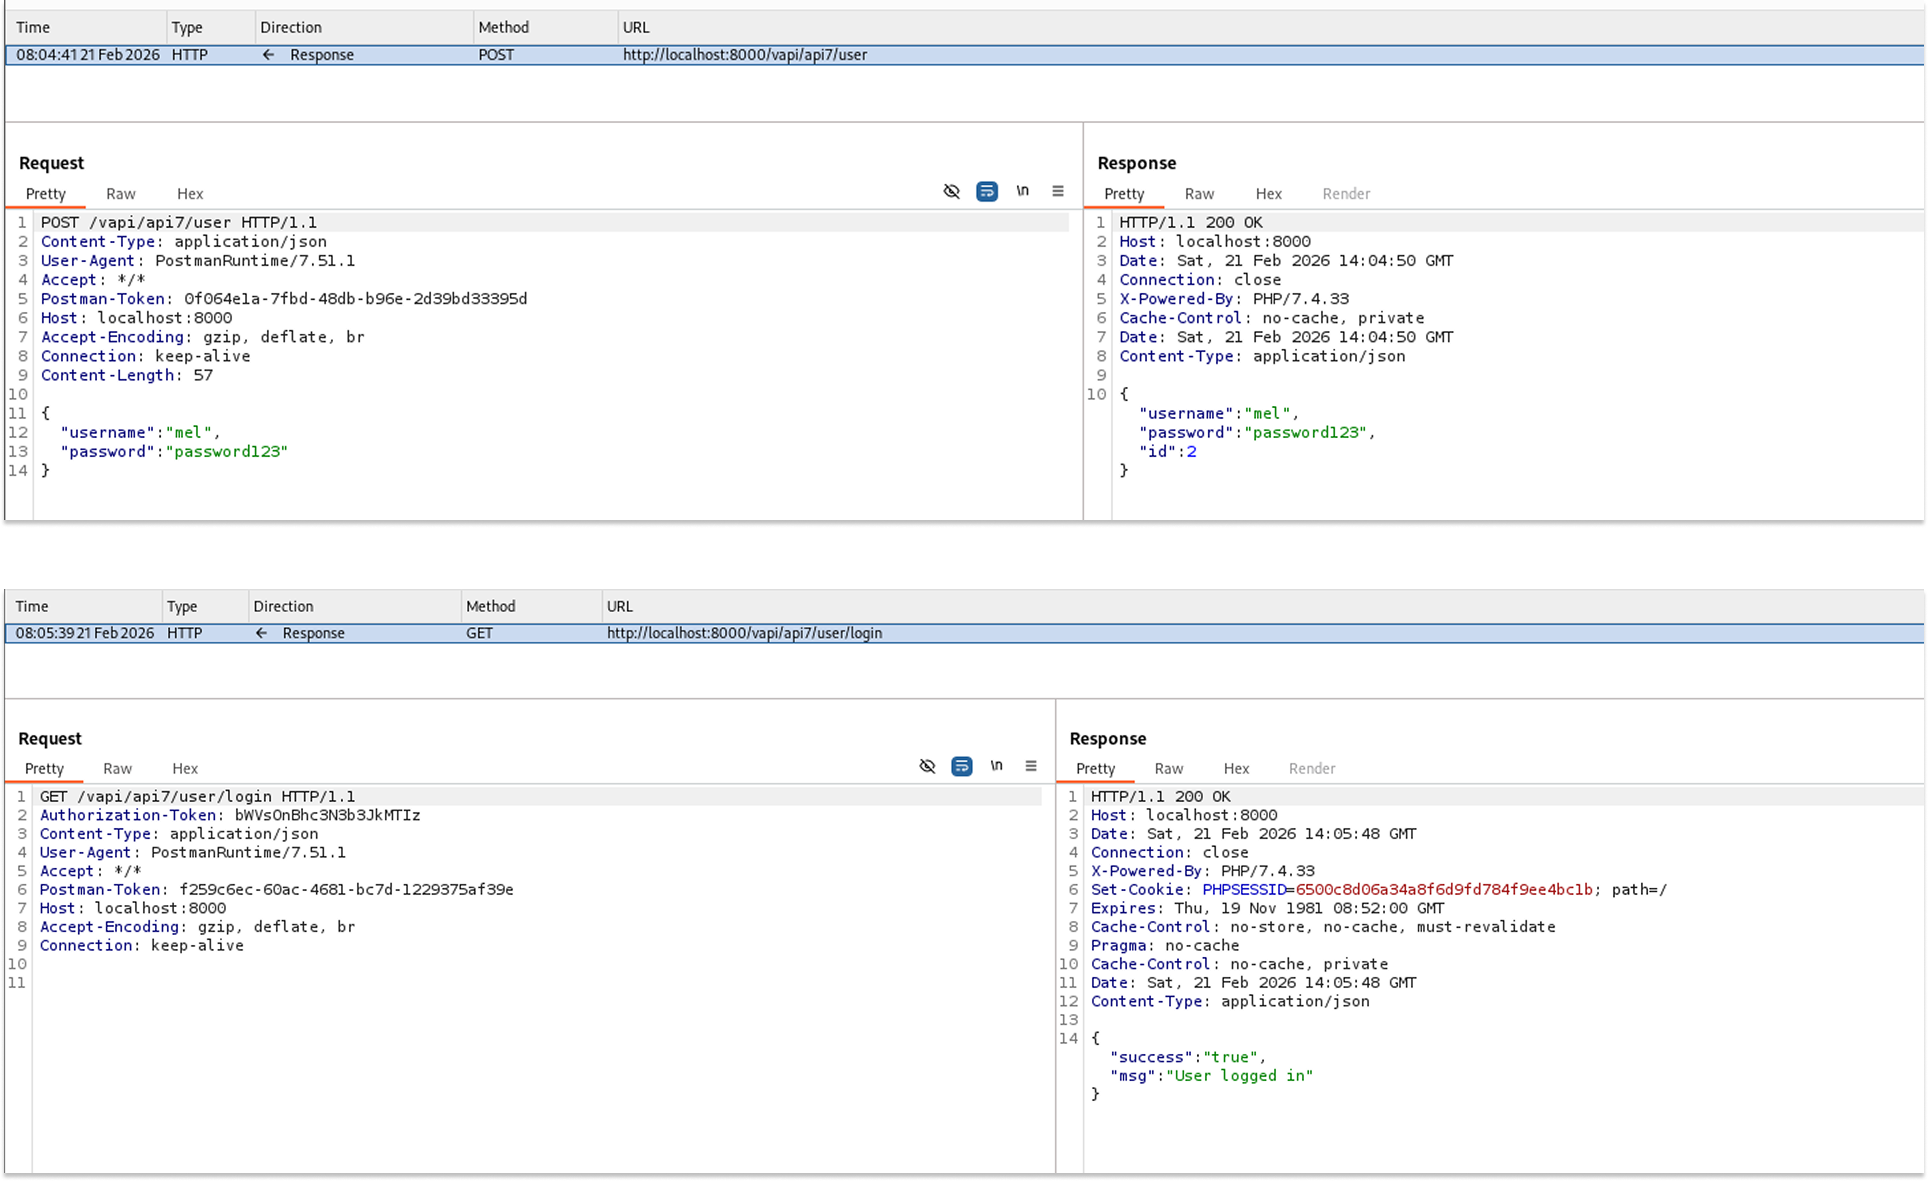Image resolution: width=1928 pixels, height=1181 pixels.
Task: Click the \n icon in bottom Request panel
Action: coord(996,766)
